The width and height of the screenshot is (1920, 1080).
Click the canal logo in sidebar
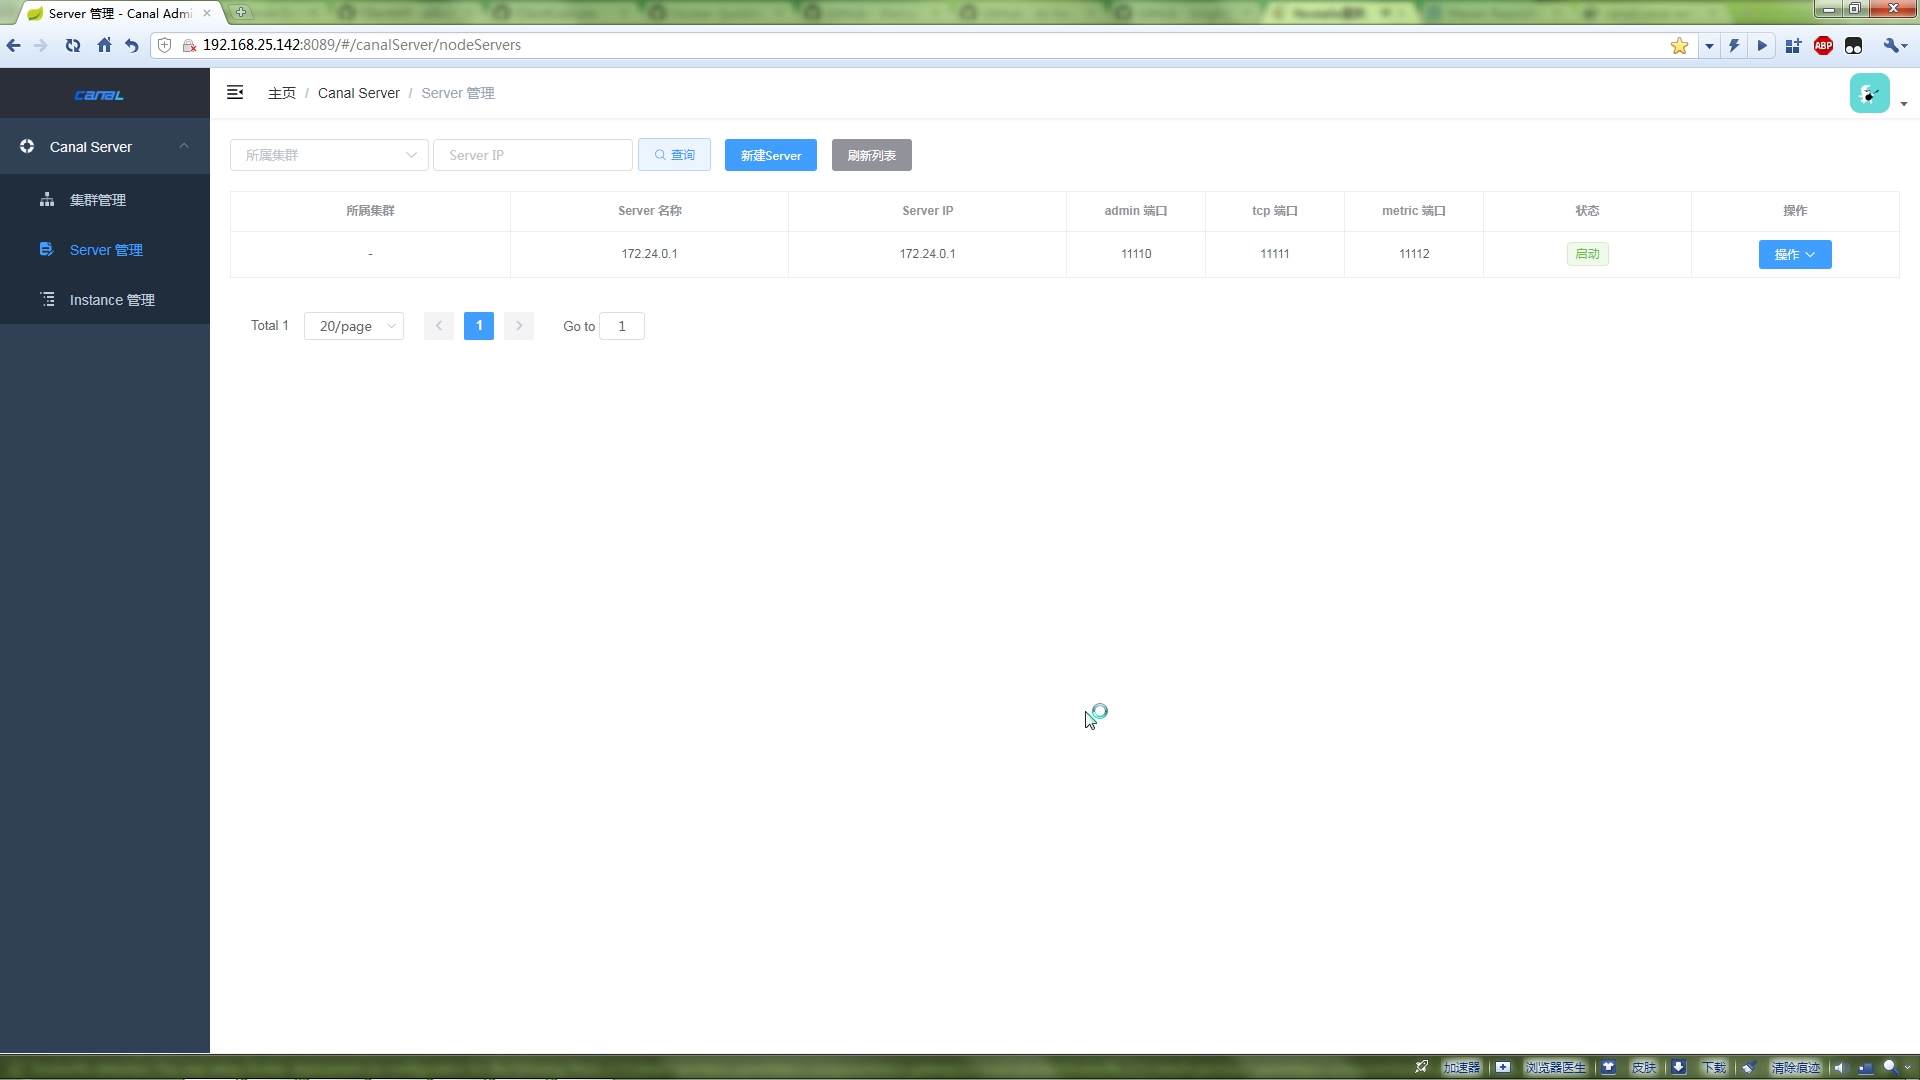click(x=99, y=95)
